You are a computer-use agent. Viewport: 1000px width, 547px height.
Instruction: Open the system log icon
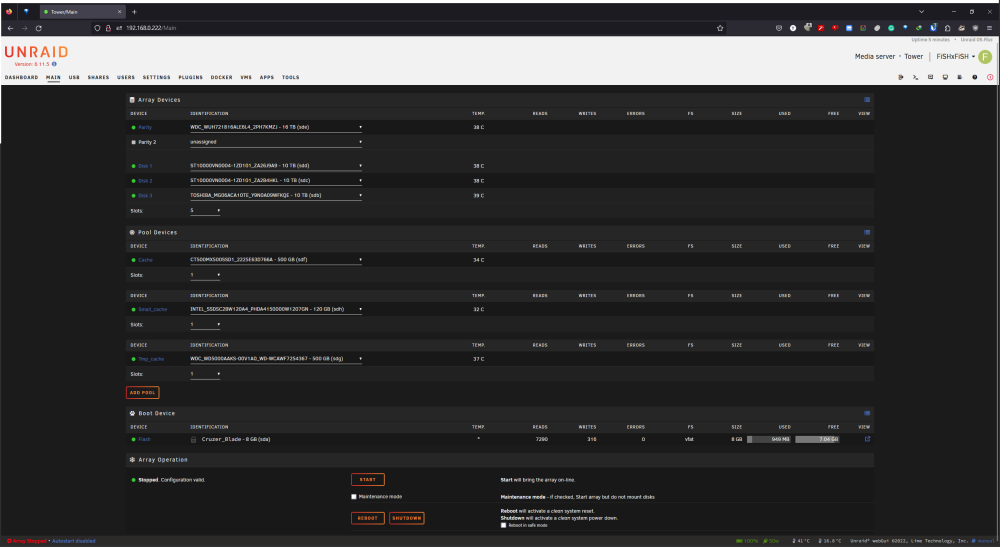tap(960, 77)
